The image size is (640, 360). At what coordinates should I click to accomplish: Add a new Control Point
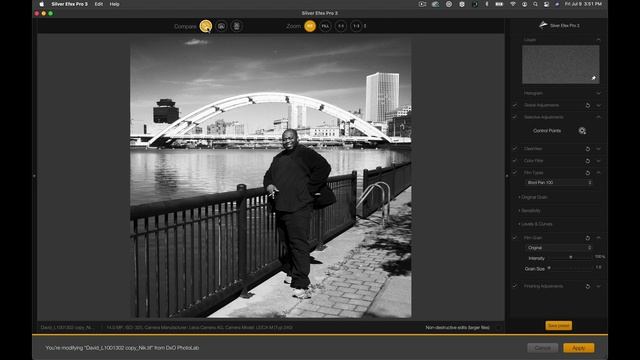click(x=582, y=131)
